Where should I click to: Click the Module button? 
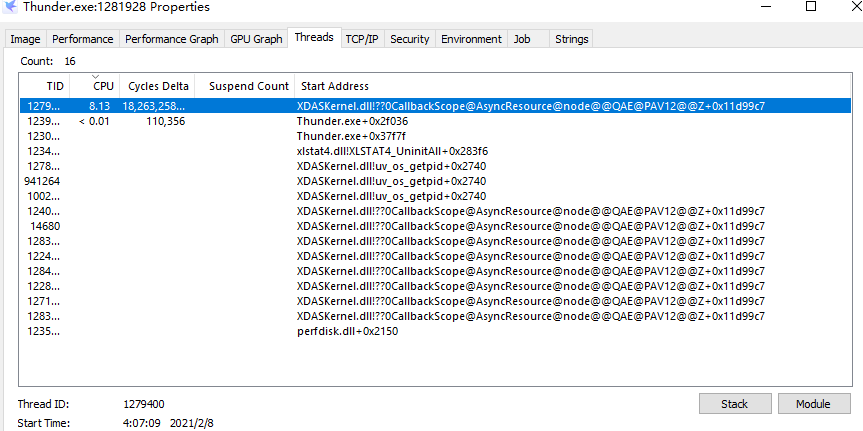coord(813,404)
